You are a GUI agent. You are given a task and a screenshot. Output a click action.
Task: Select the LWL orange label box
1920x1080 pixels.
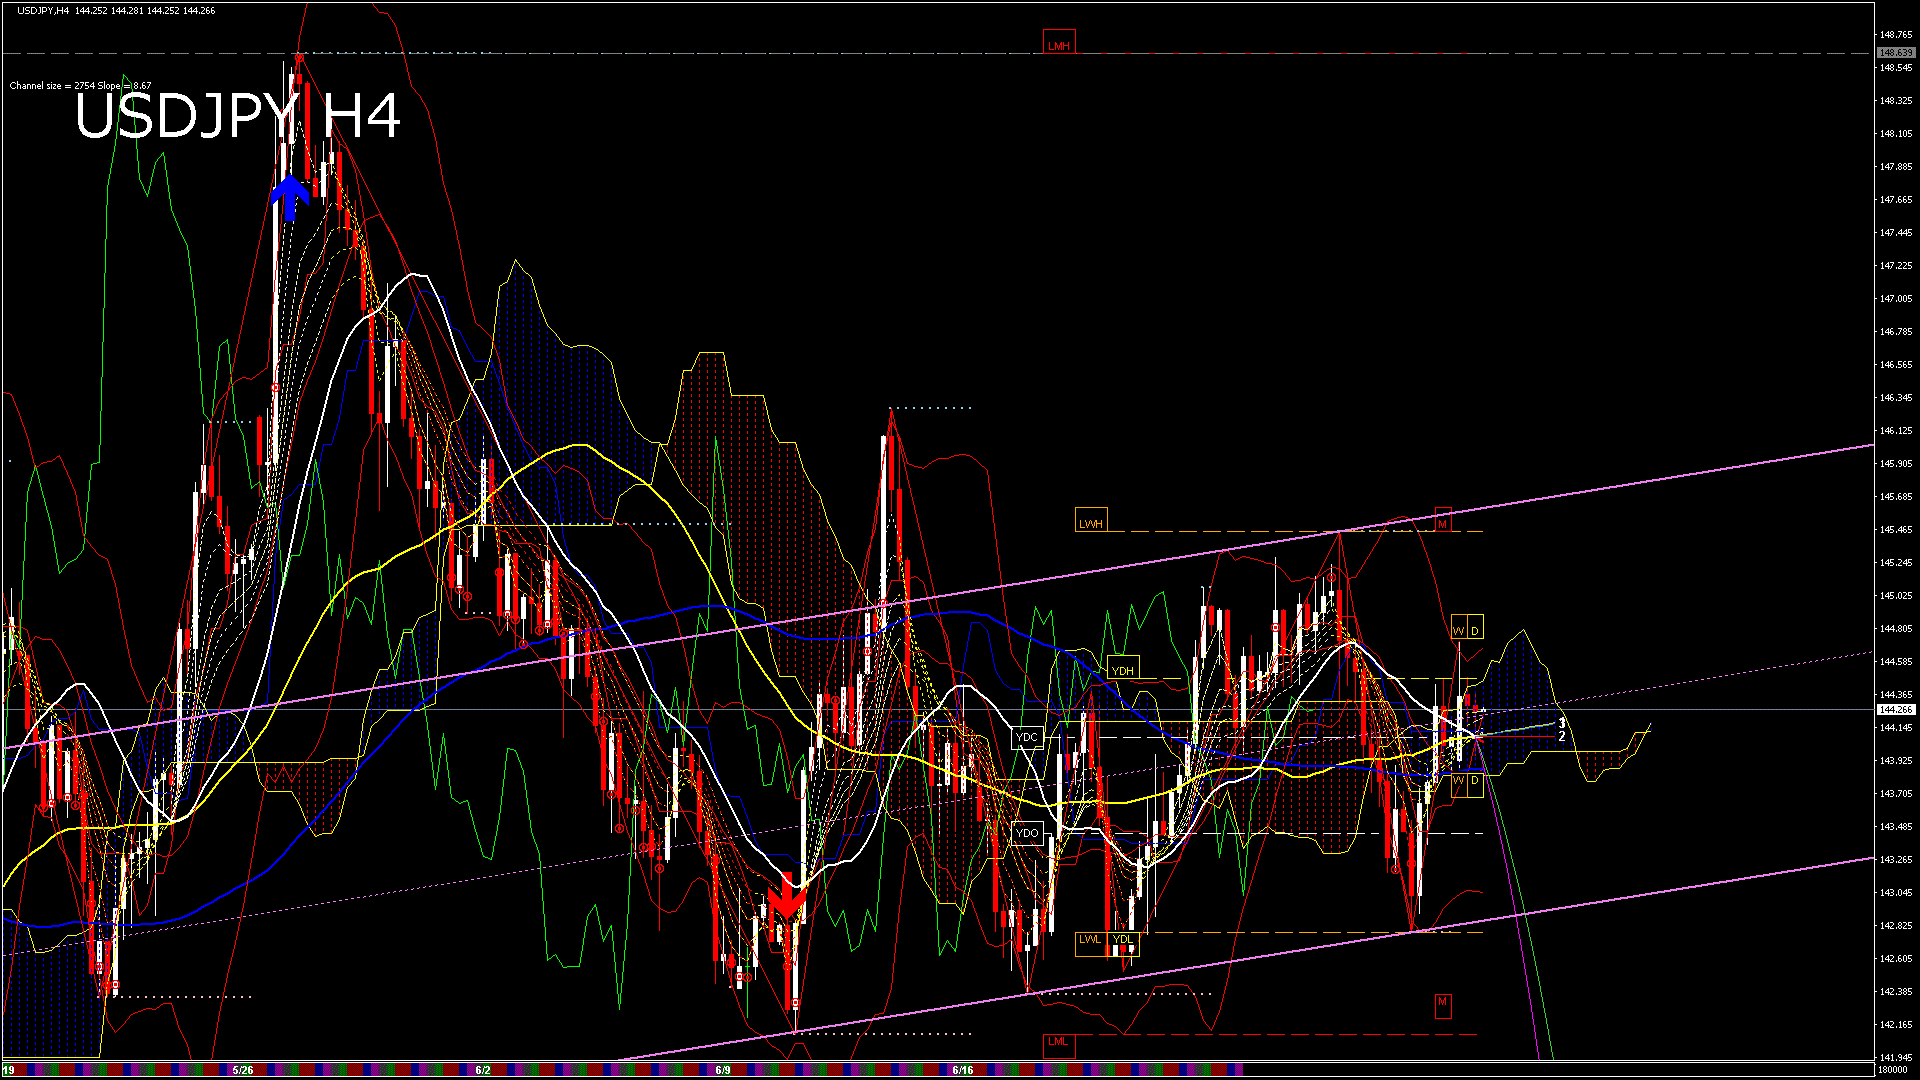tap(1090, 940)
